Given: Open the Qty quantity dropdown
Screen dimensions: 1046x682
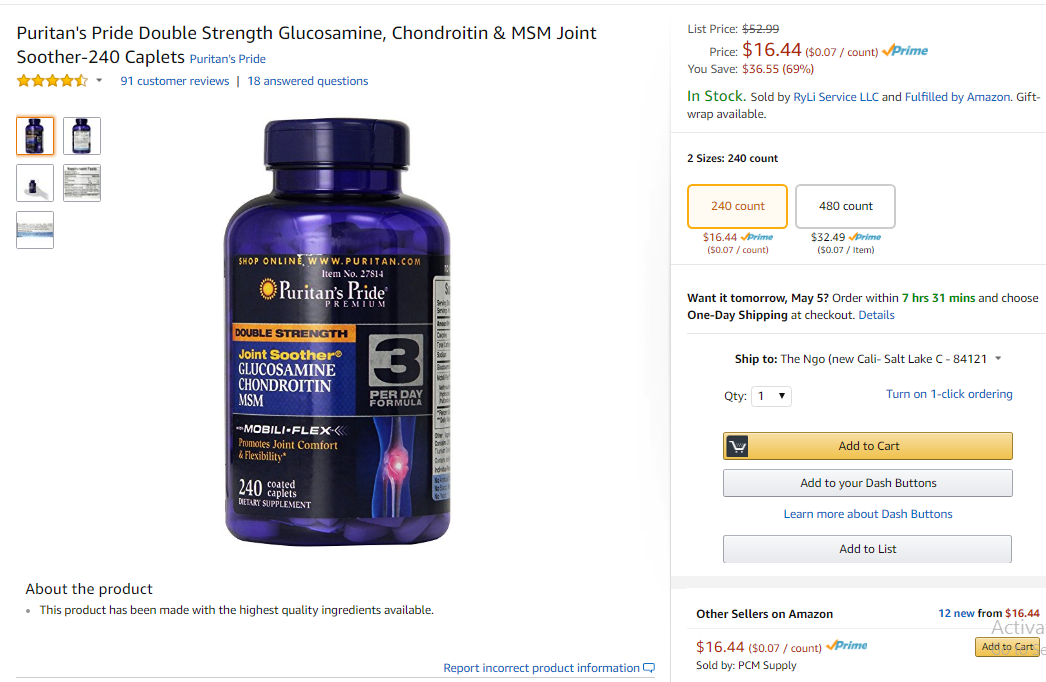Looking at the screenshot, I should [x=771, y=396].
